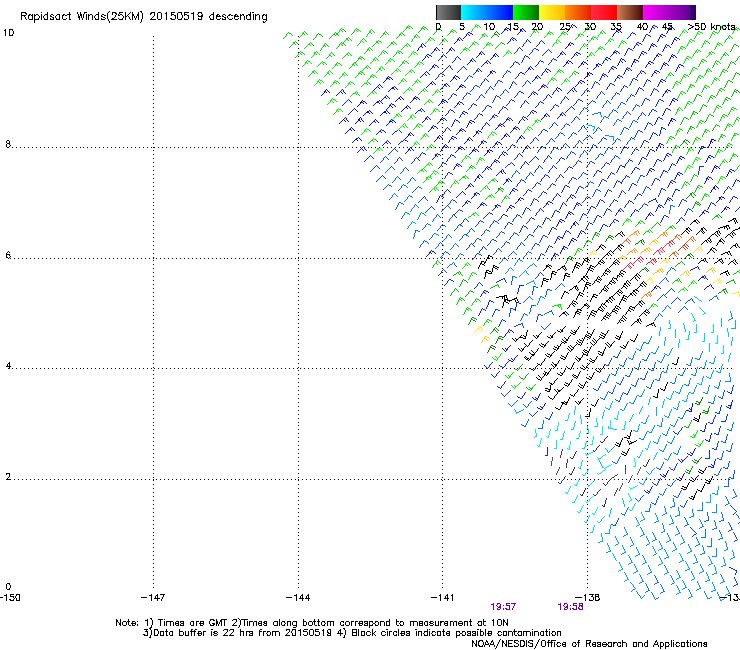Click the longitude '-144' axis label

(x=298, y=598)
